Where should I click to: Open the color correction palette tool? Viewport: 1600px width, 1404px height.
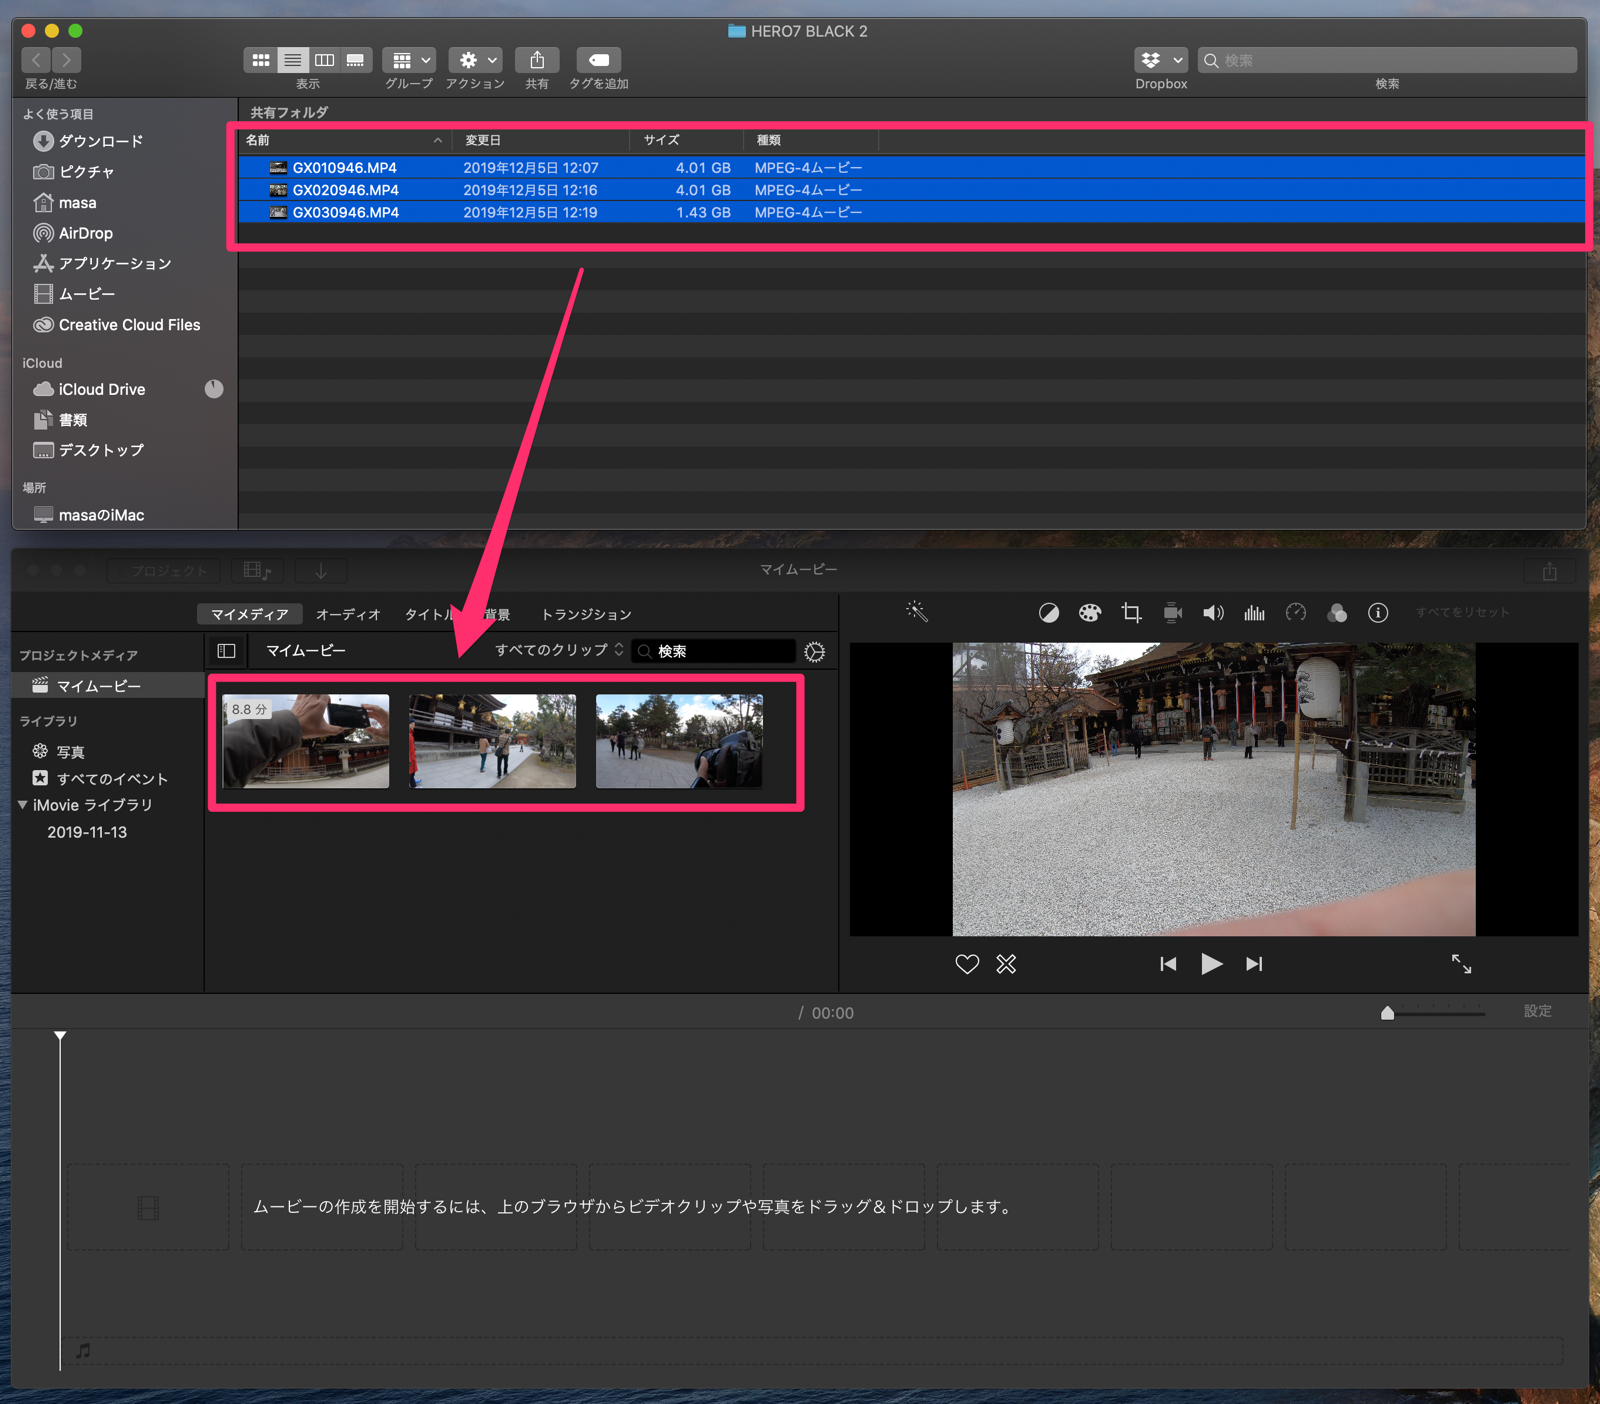(x=1090, y=613)
